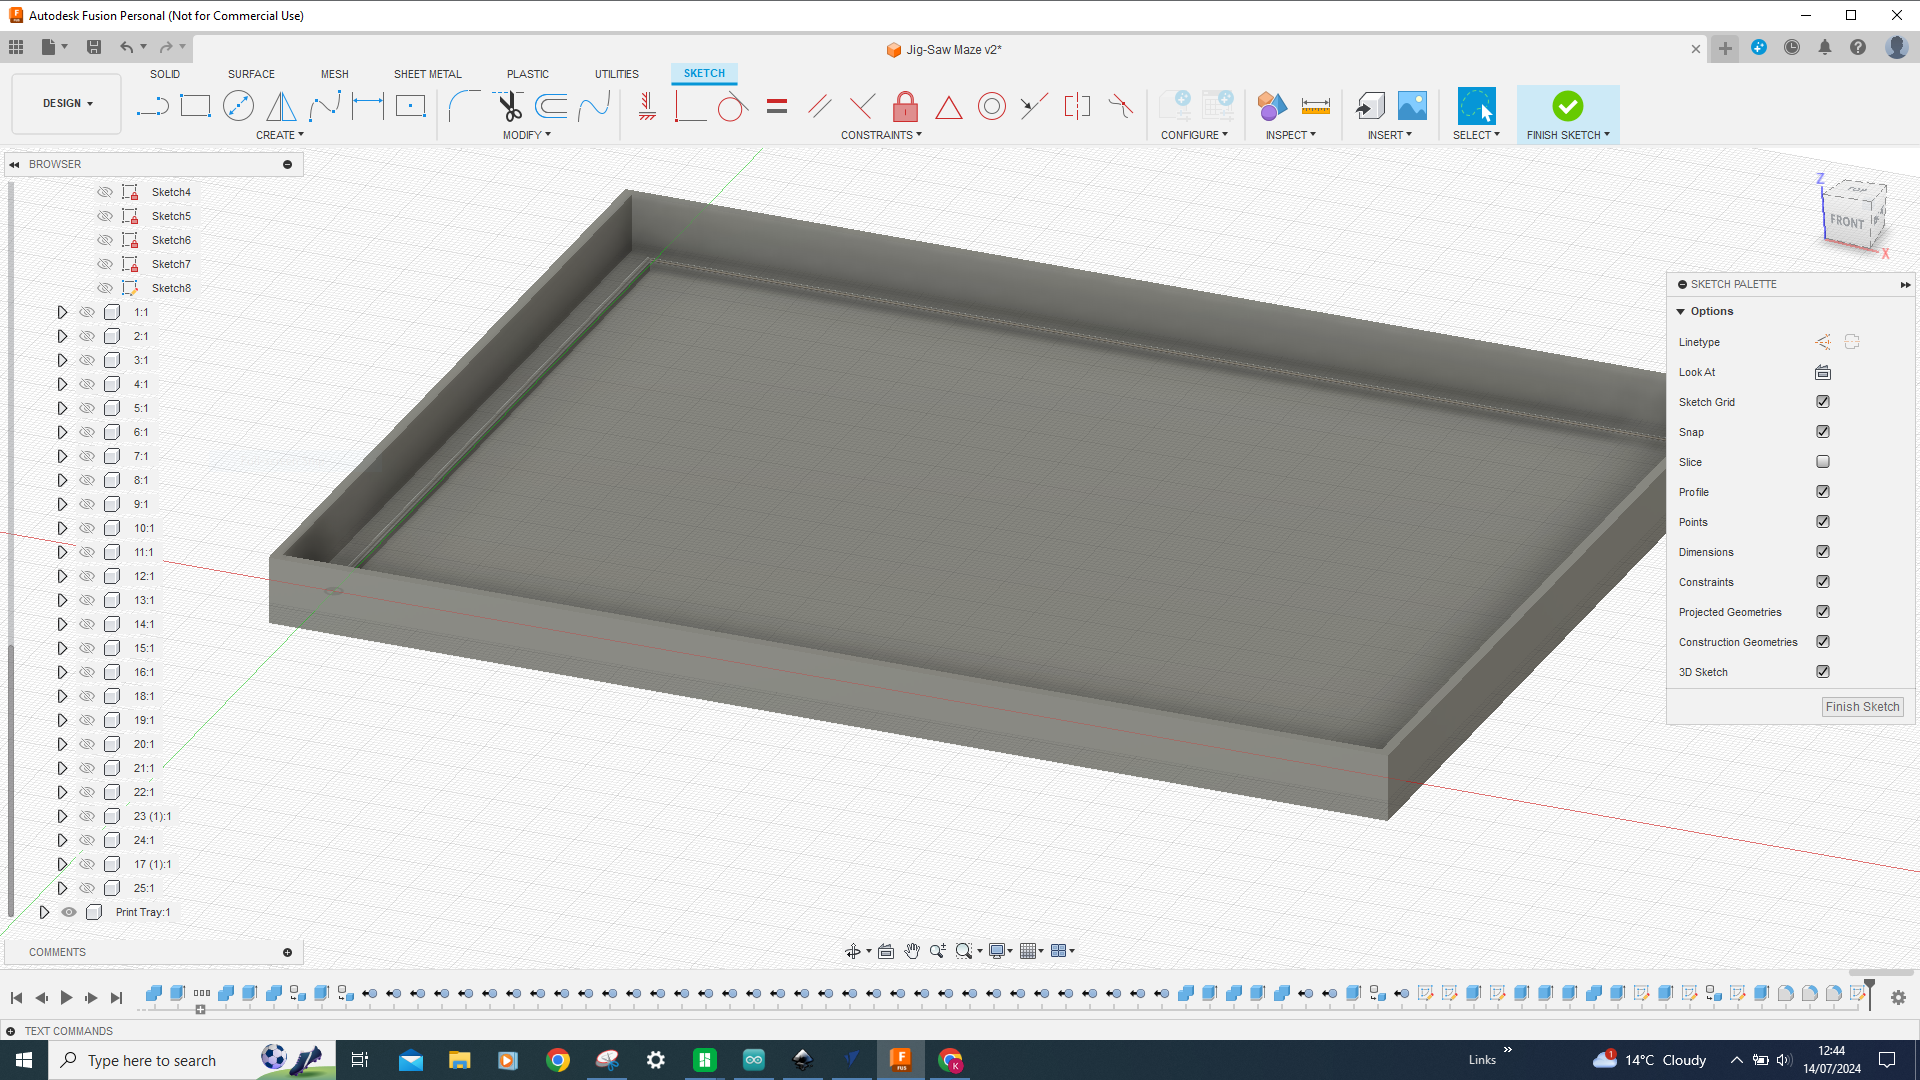Select the Offset tool
Image resolution: width=1920 pixels, height=1080 pixels.
pyautogui.click(x=551, y=106)
